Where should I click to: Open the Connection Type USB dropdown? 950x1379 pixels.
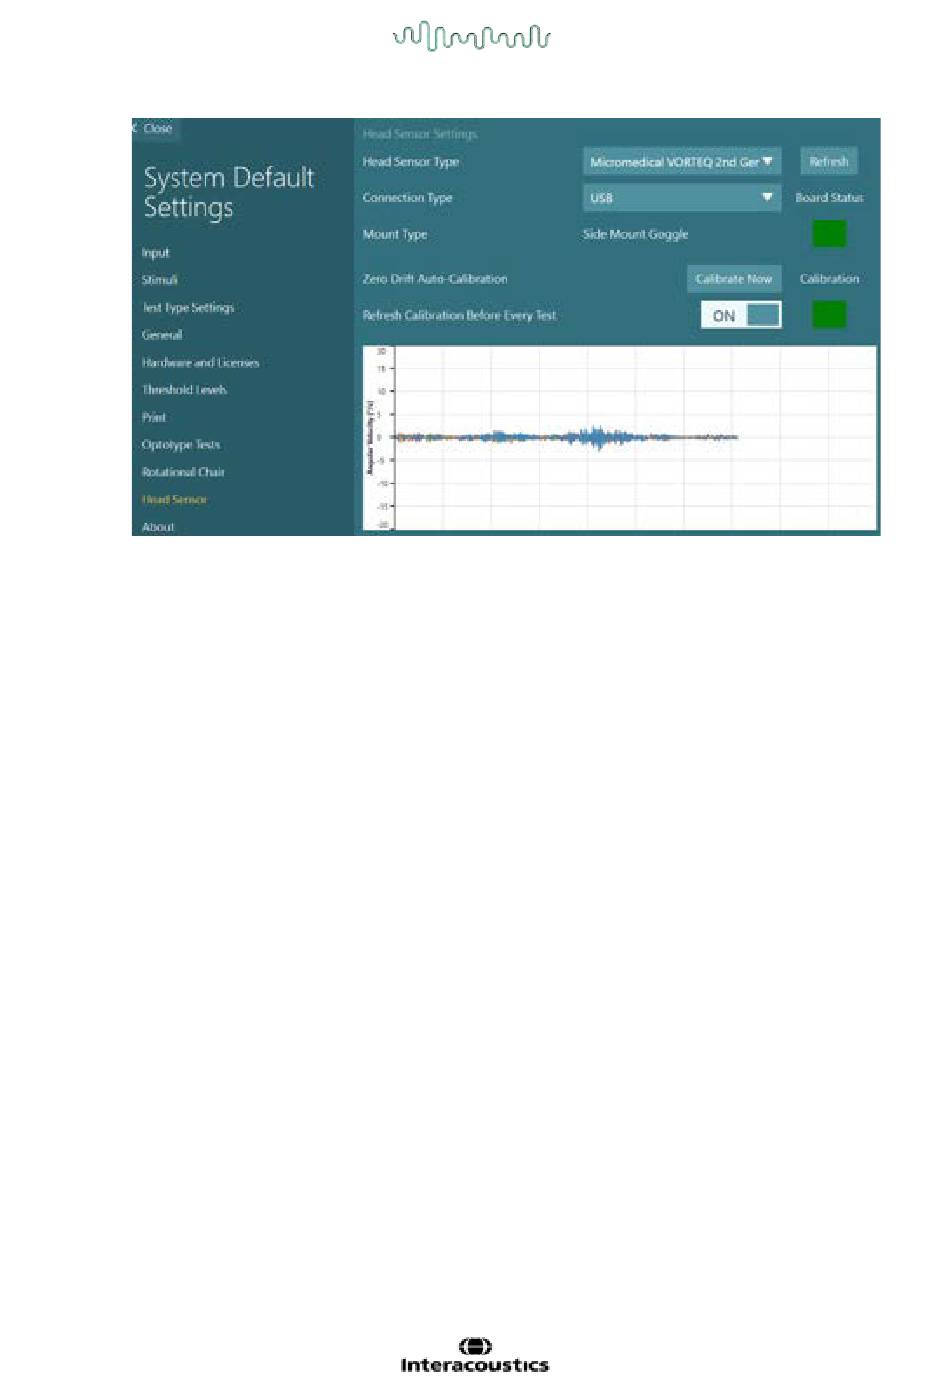tap(681, 198)
